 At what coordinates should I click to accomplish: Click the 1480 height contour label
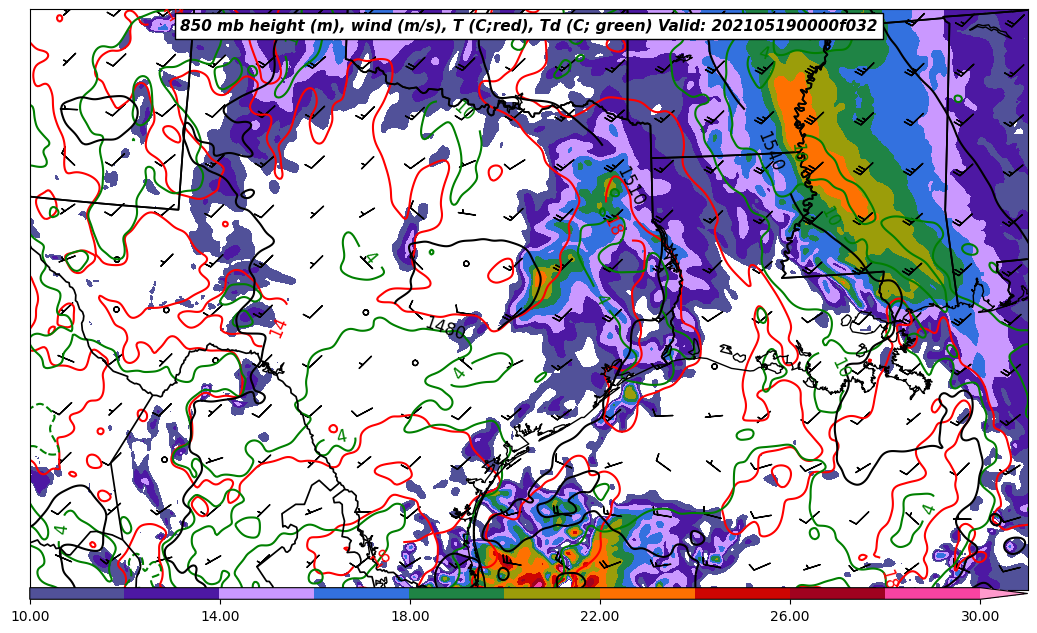[446, 327]
